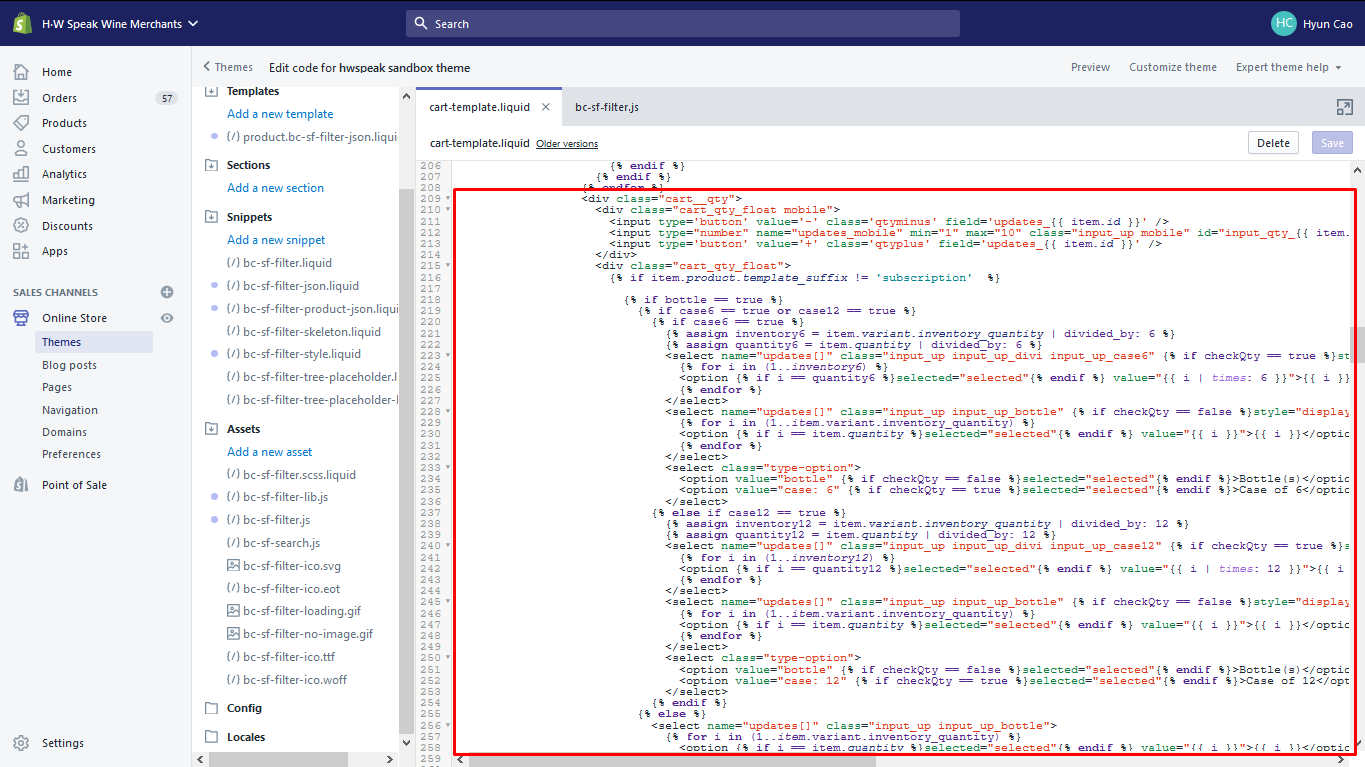Collapse code fold at line 210
Image resolution: width=1365 pixels, height=767 pixels.
click(448, 210)
